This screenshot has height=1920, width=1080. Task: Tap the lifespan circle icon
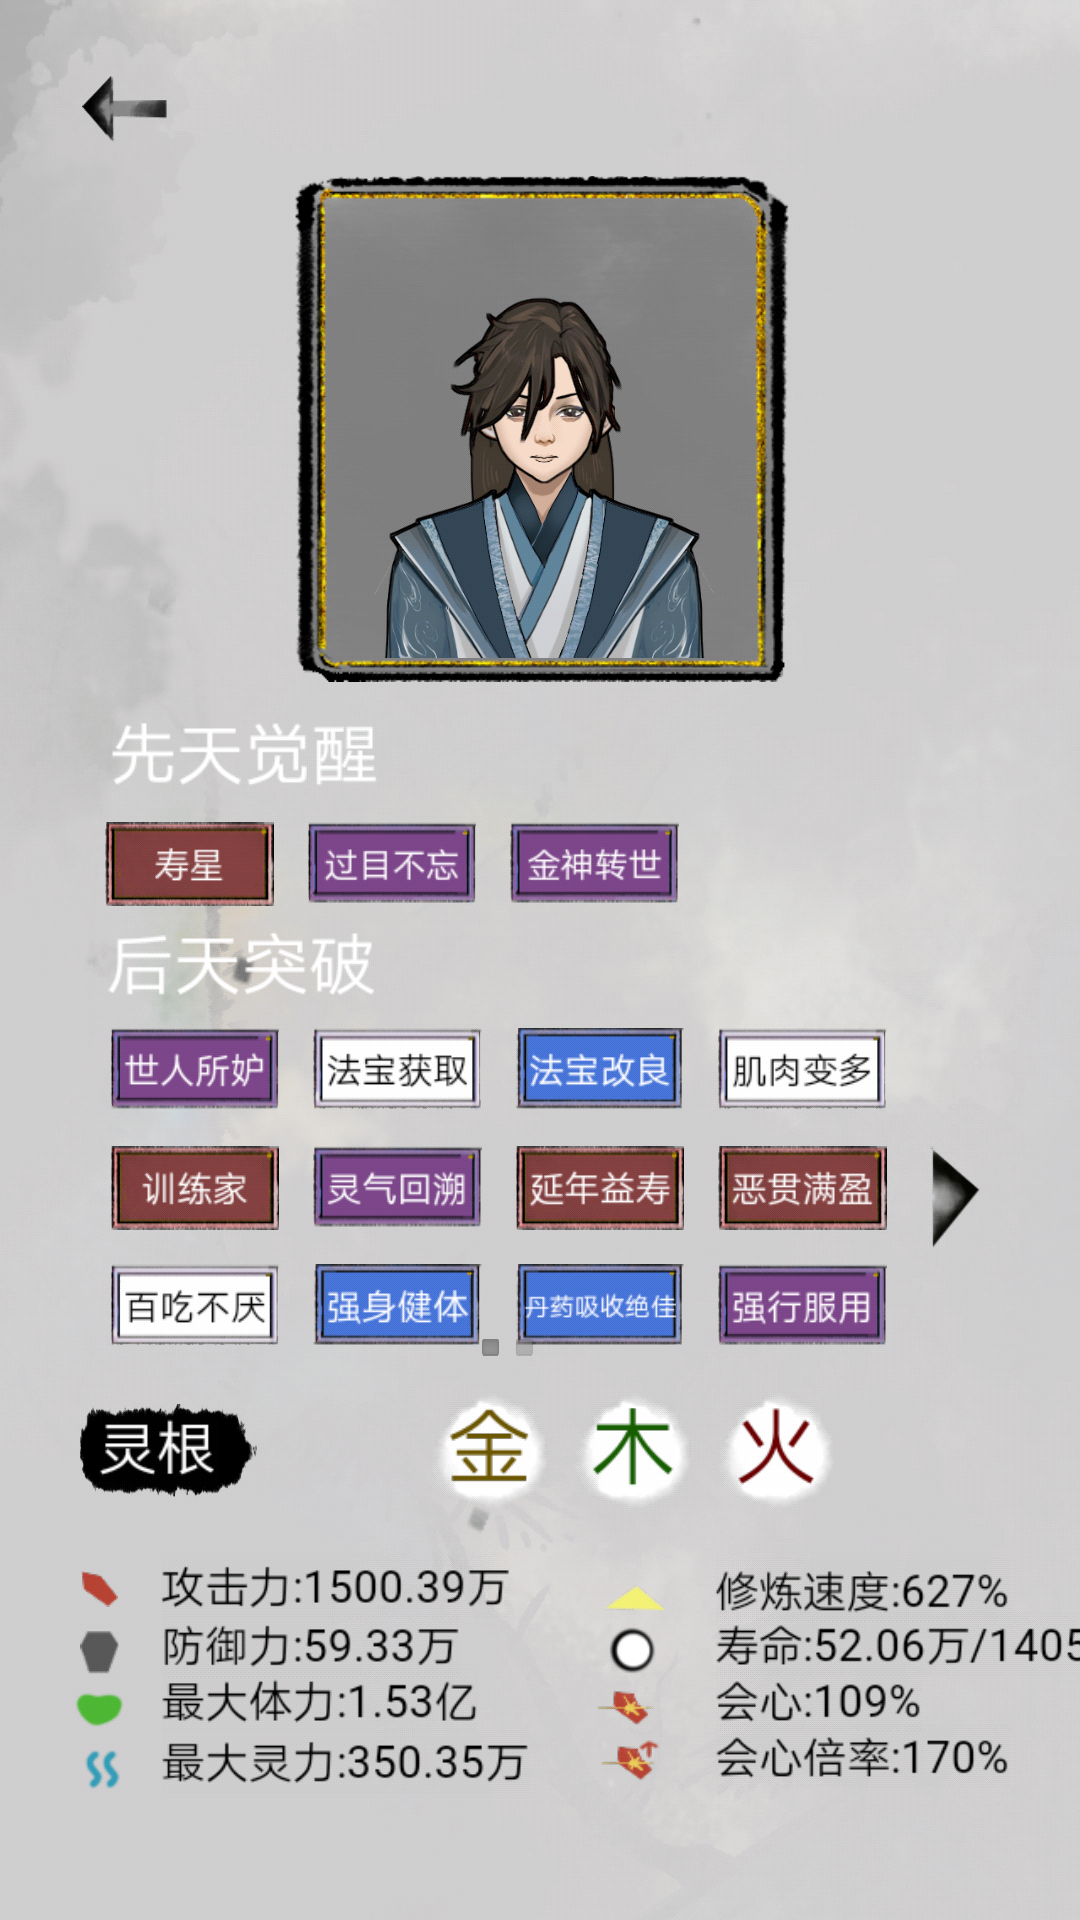pyautogui.click(x=632, y=1650)
